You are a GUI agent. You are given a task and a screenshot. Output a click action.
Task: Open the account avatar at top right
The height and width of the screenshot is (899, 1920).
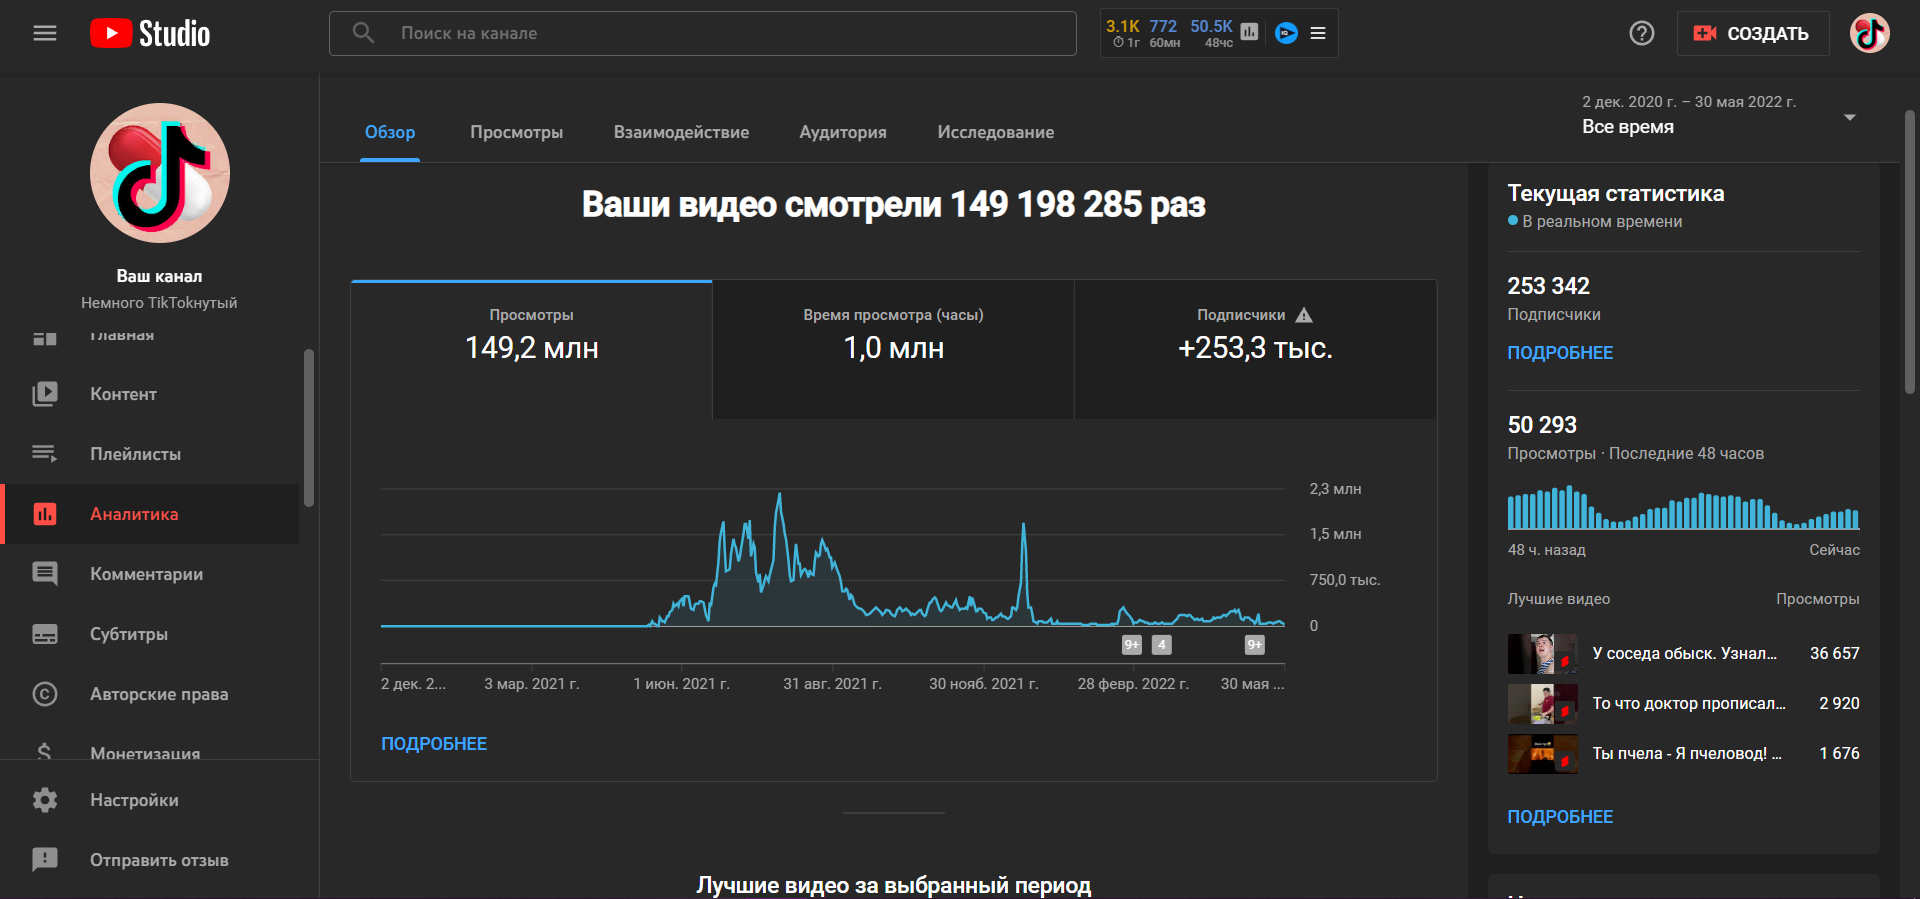[1869, 33]
